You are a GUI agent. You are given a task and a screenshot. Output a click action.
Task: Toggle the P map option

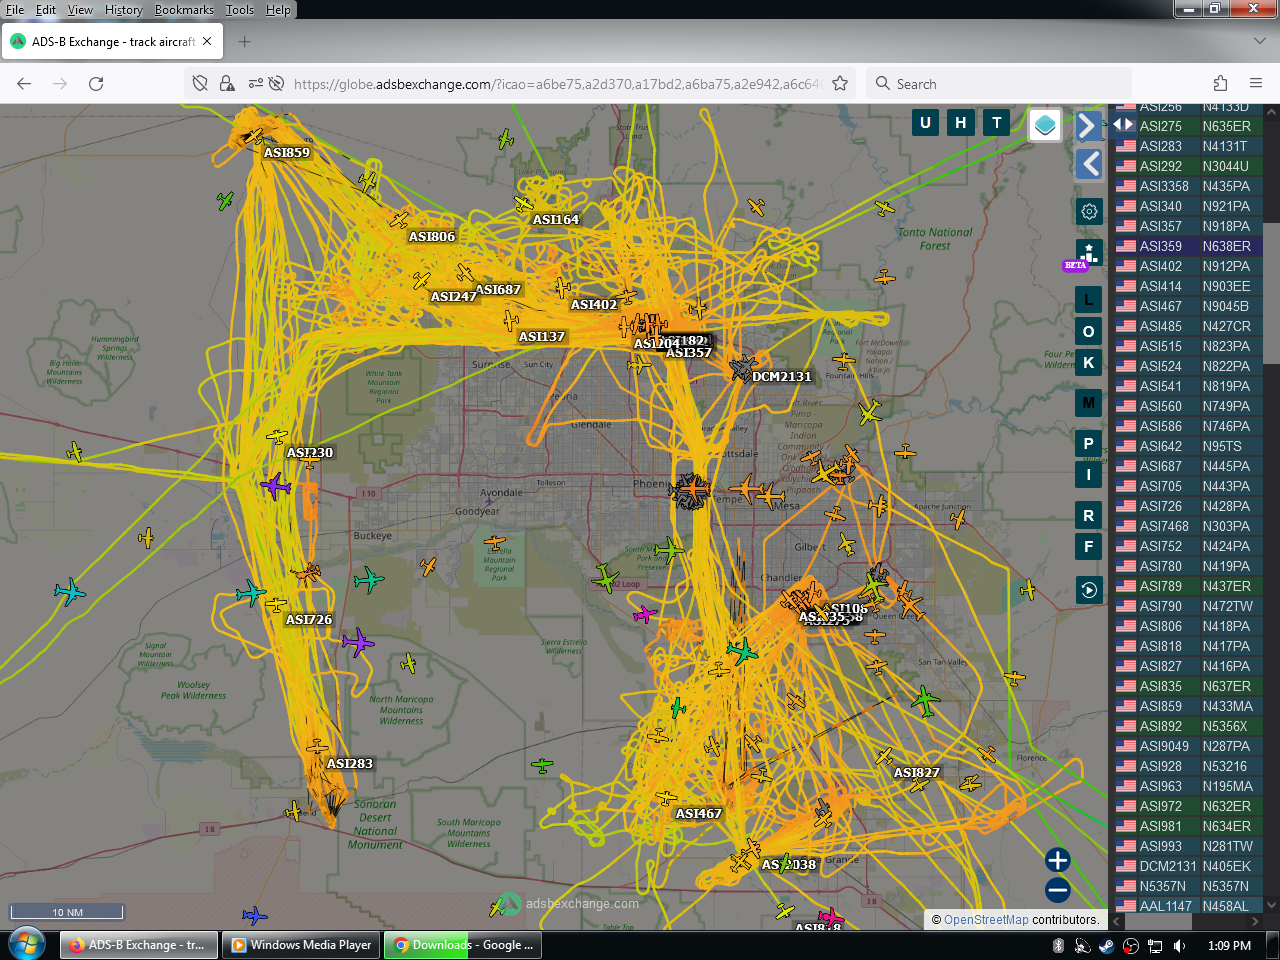point(1089,443)
